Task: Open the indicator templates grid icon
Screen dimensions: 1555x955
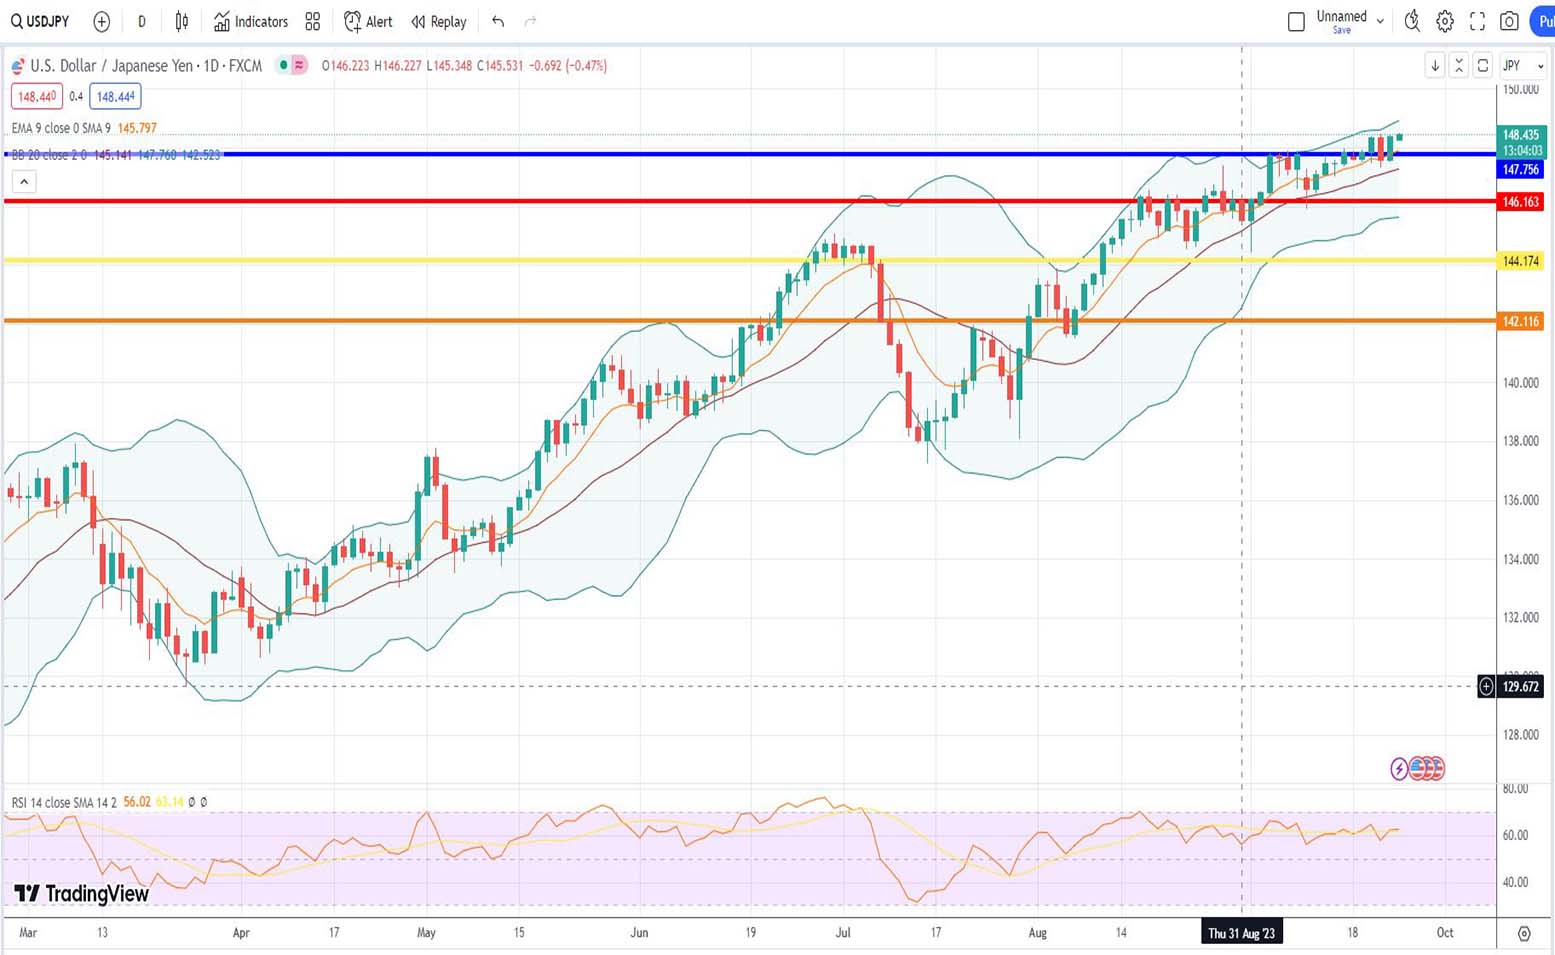Action: point(313,21)
